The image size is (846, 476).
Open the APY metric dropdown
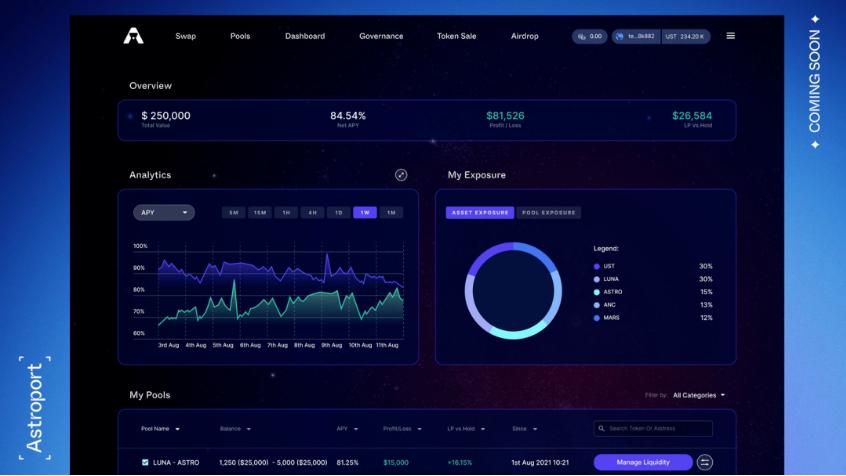click(x=164, y=212)
